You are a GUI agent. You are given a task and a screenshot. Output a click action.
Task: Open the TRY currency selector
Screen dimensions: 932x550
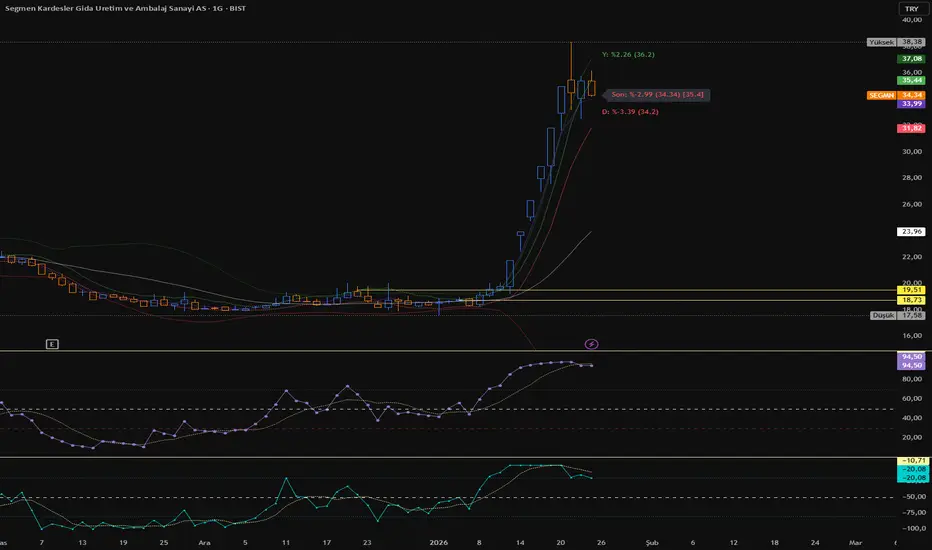click(x=910, y=8)
